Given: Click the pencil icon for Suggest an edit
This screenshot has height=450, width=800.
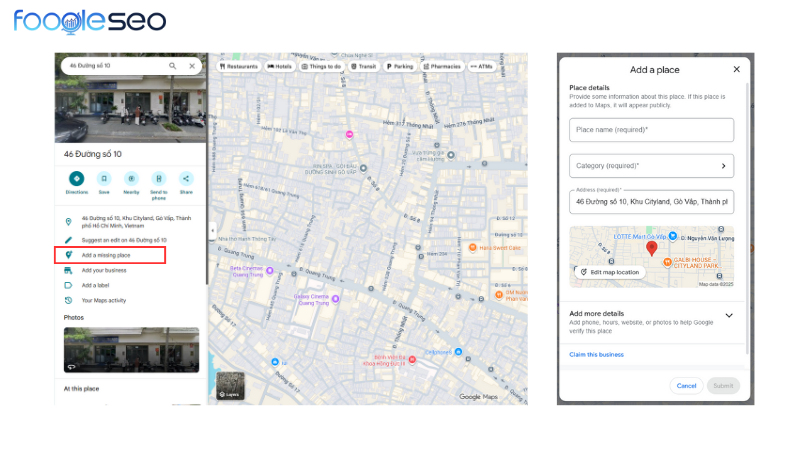Looking at the screenshot, I should pyautogui.click(x=68, y=240).
